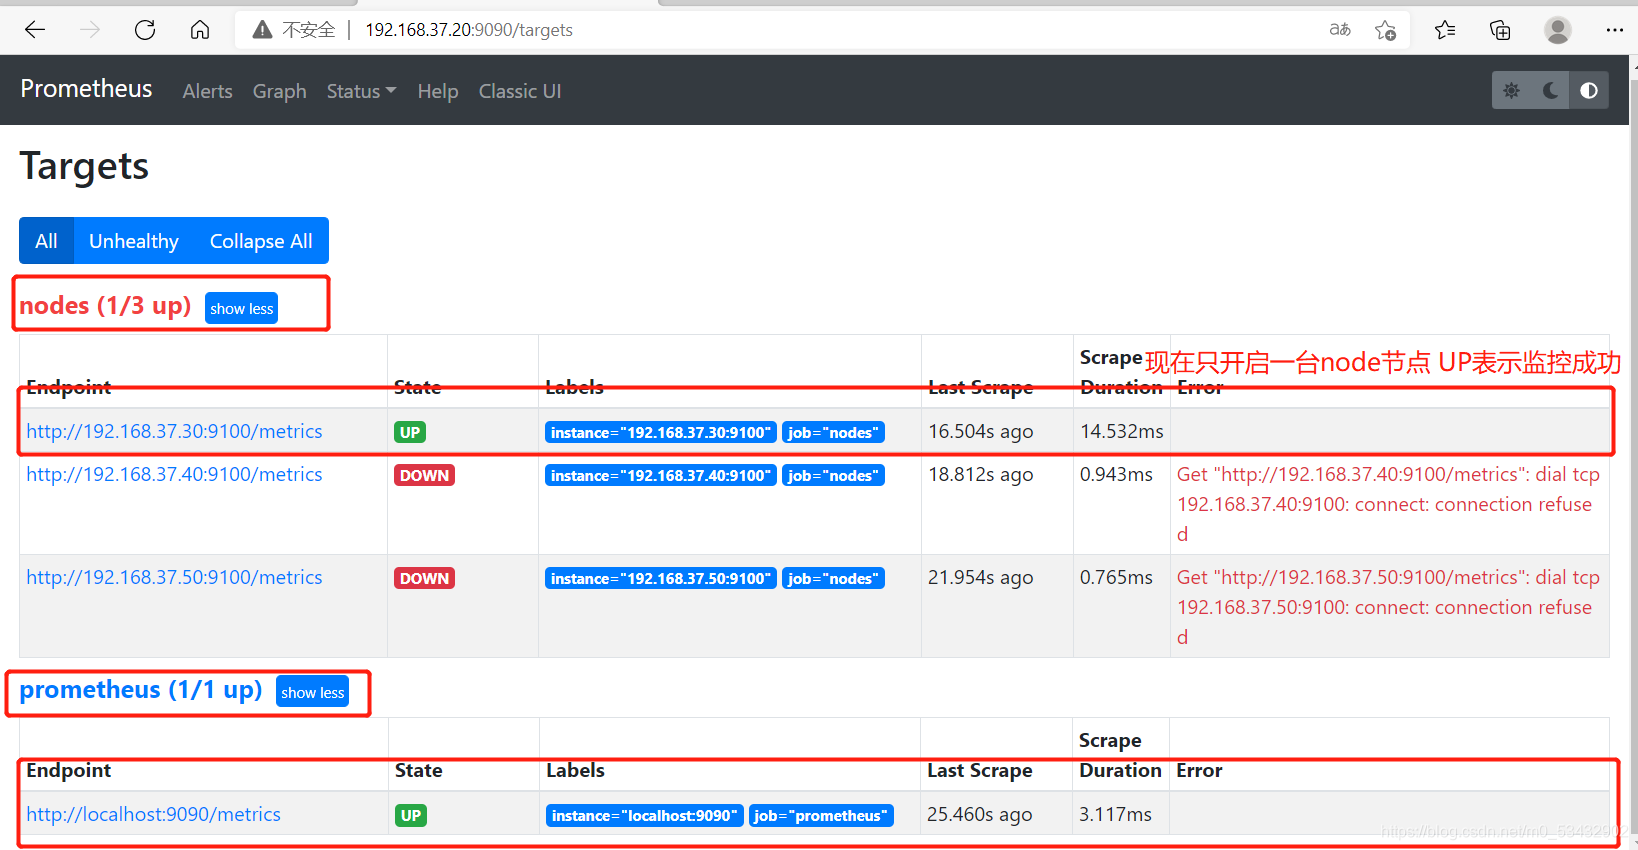Click the 21.954s ago last scrape value

980,577
